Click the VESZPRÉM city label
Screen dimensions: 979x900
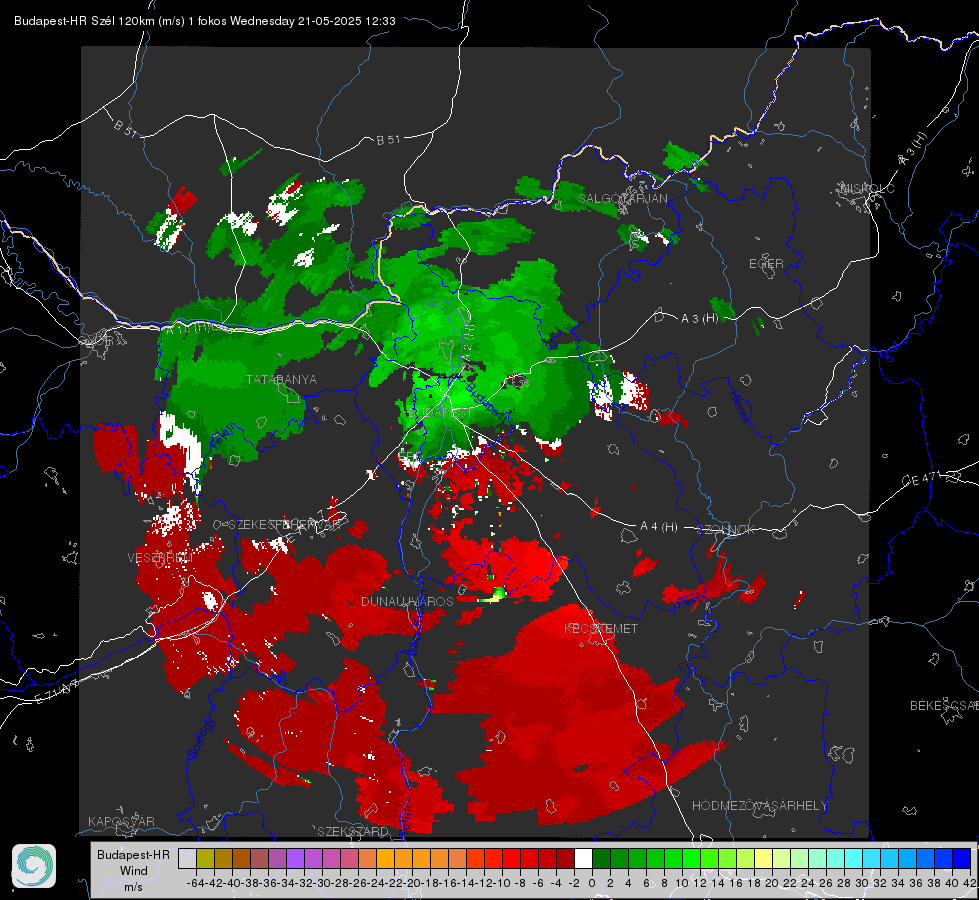click(160, 558)
